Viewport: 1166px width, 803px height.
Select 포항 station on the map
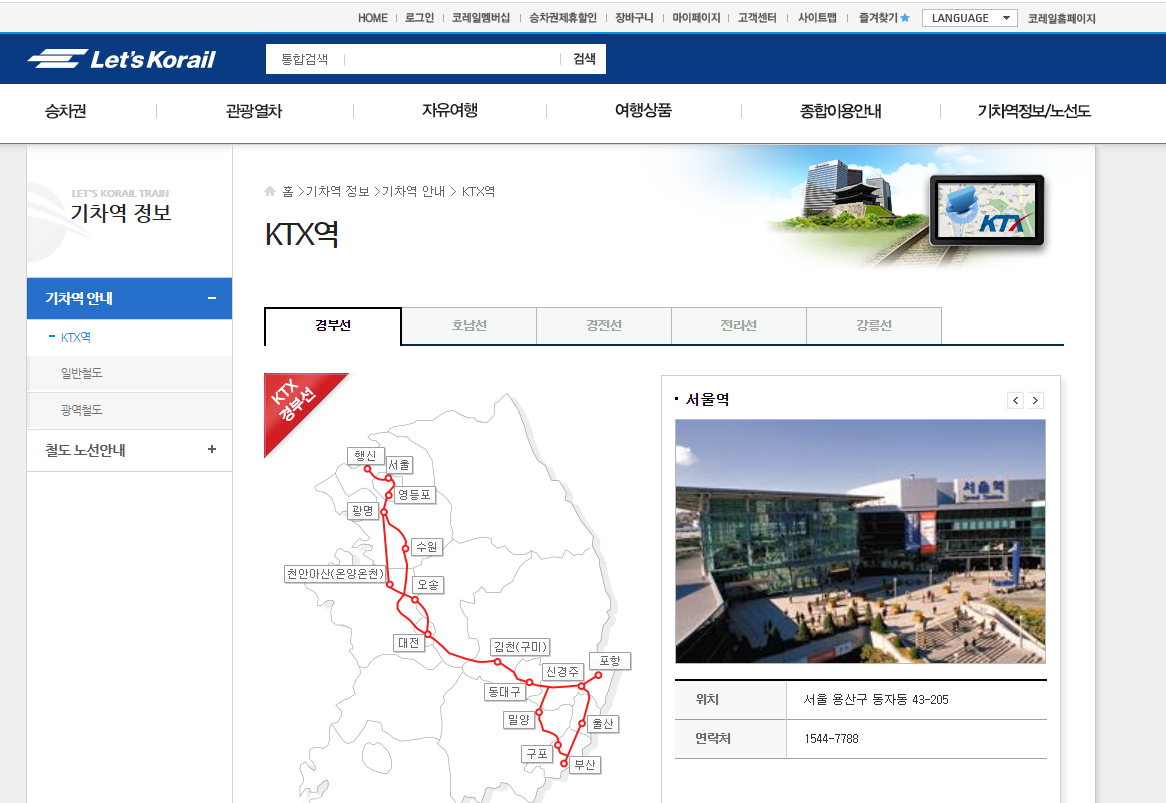click(610, 661)
